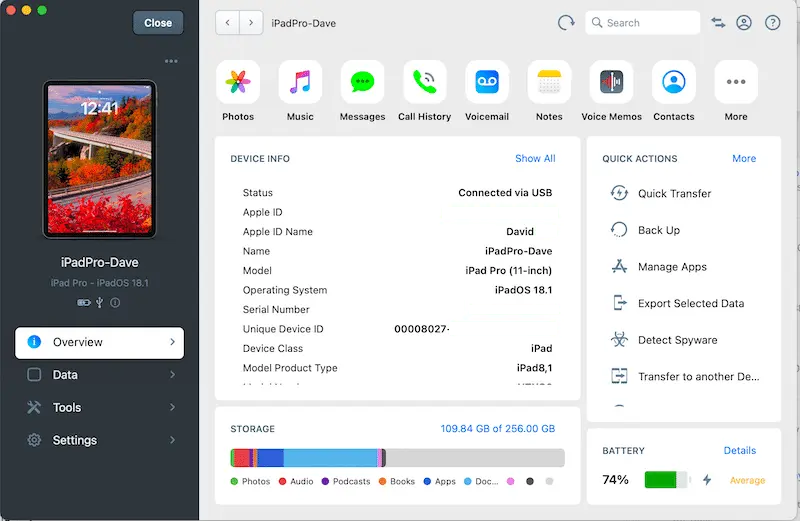Click the storage usage bar
This screenshot has height=521, width=800.
(x=397, y=458)
